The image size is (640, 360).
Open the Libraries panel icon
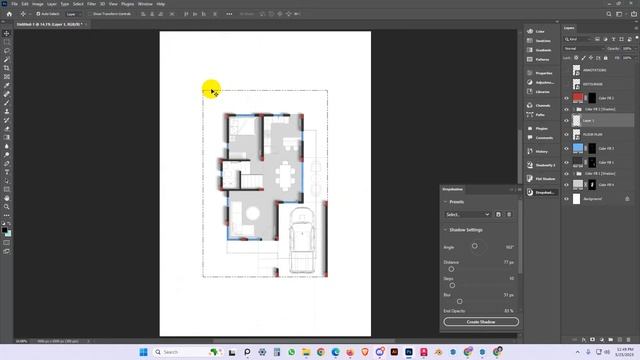point(530,91)
